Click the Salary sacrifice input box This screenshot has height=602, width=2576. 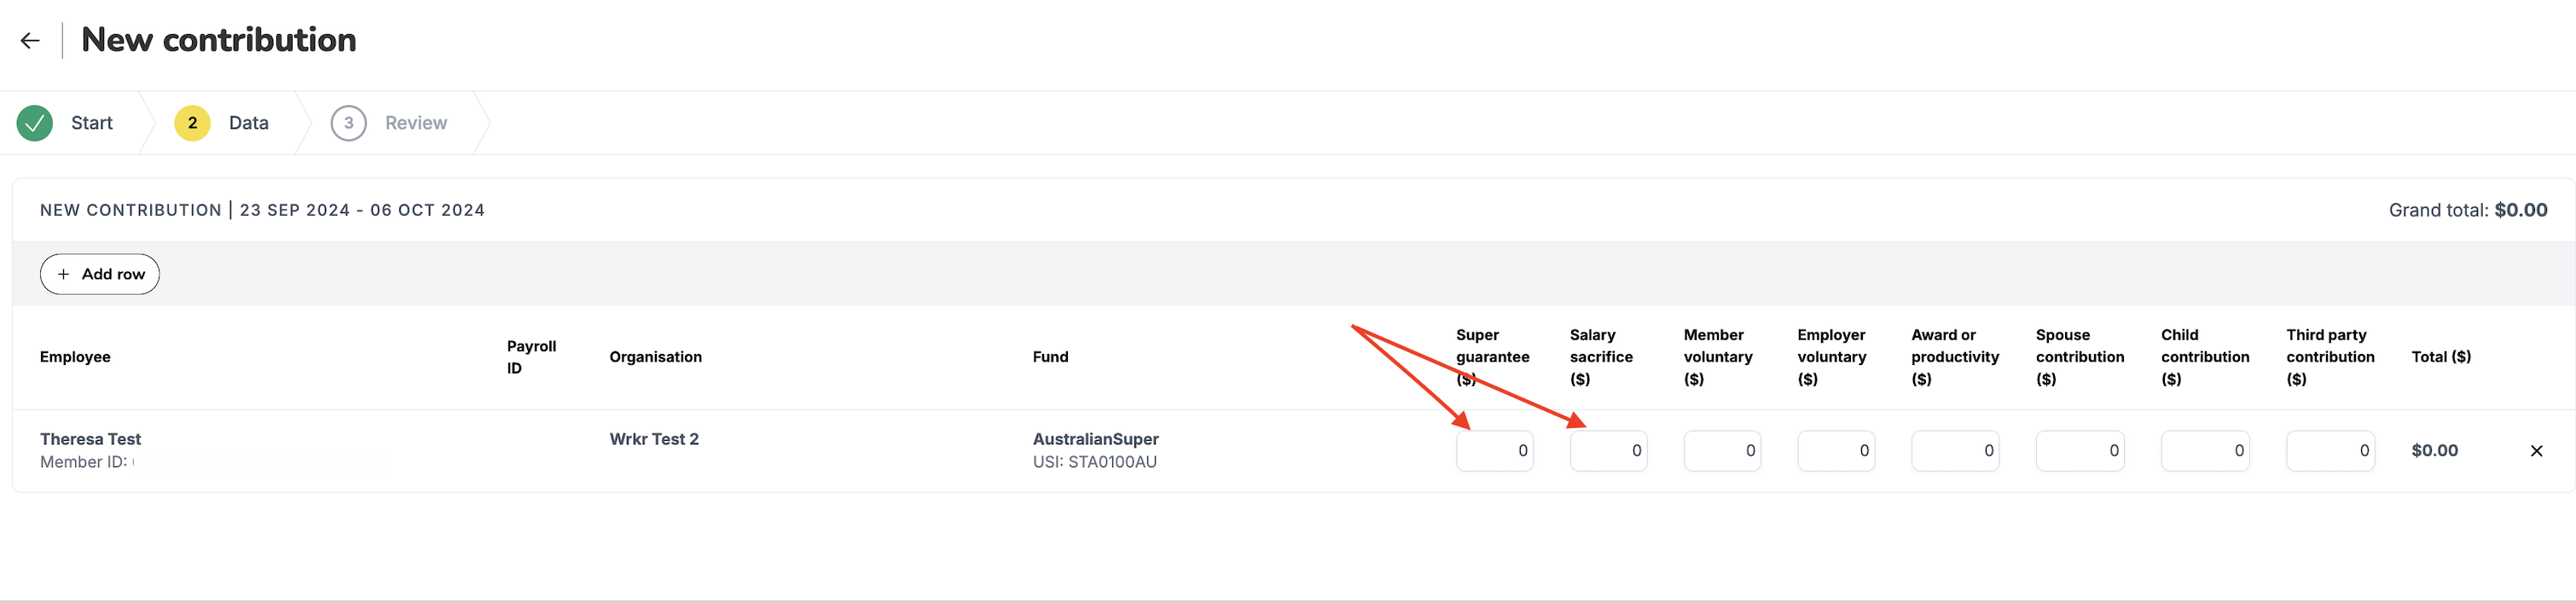click(1608, 450)
